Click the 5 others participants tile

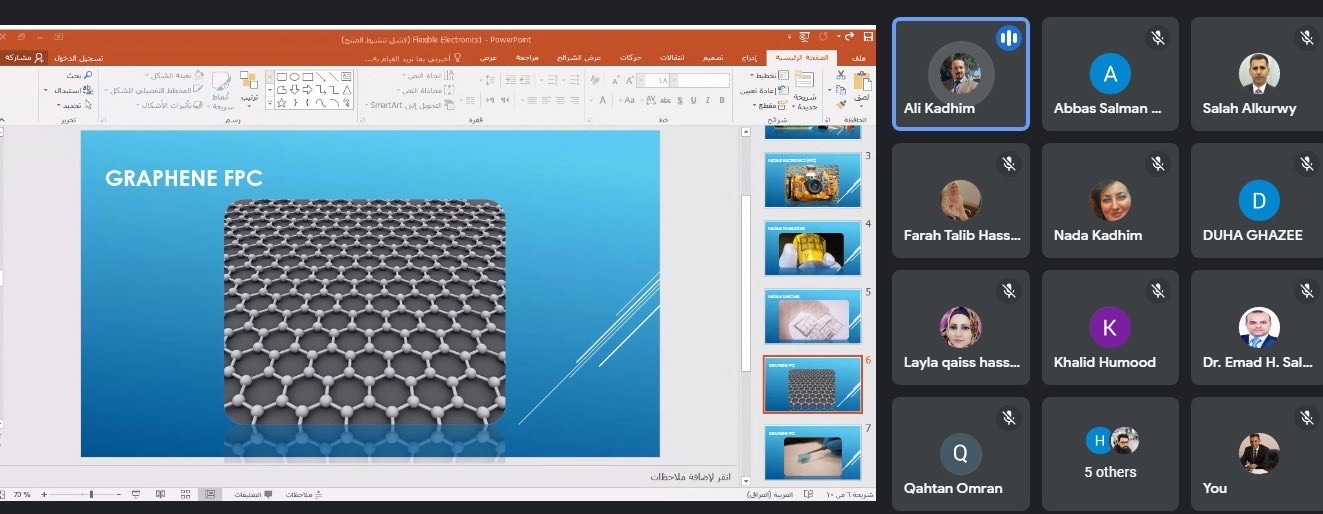pos(1110,452)
